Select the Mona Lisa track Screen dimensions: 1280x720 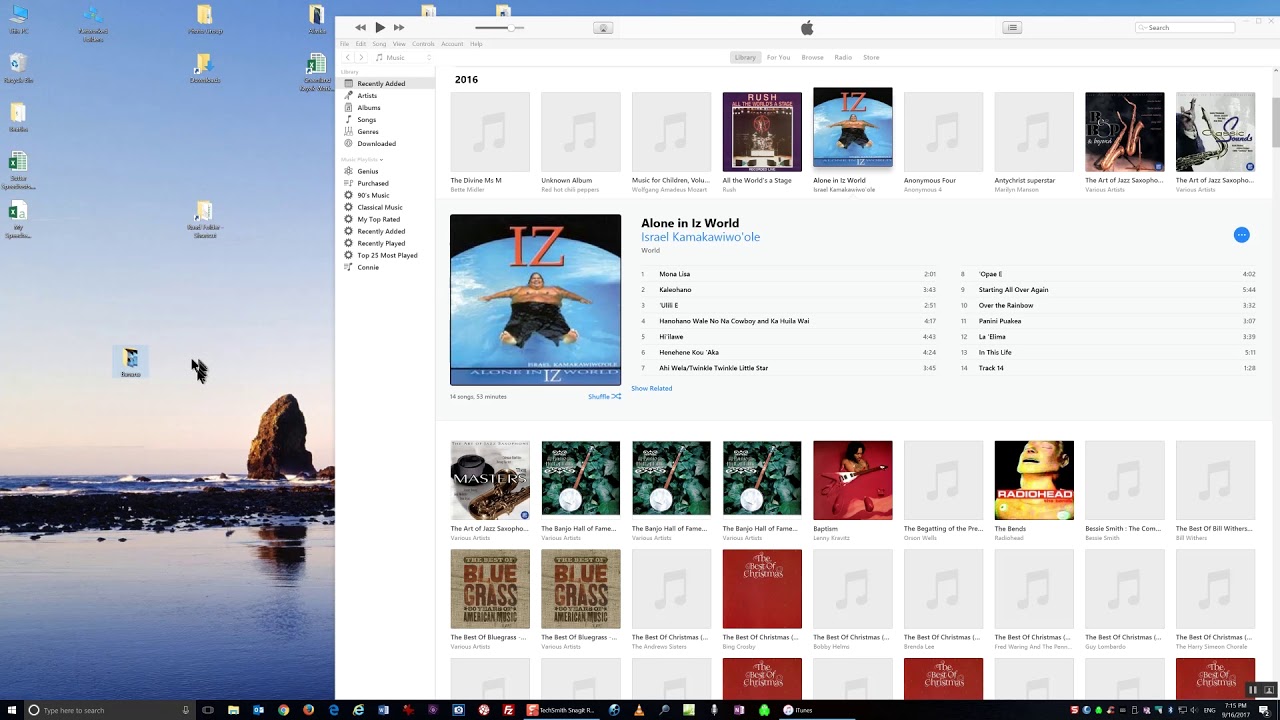coord(788,274)
